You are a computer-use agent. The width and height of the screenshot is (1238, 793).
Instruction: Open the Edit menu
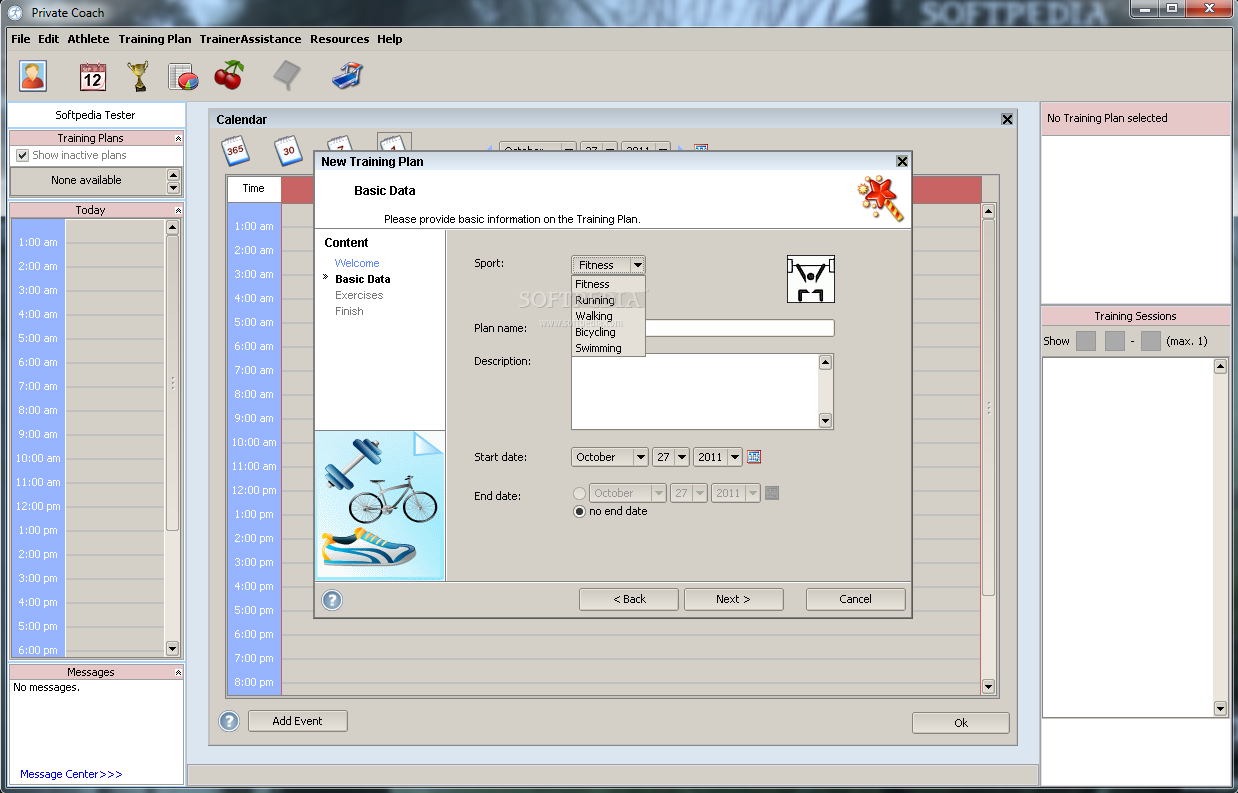pyautogui.click(x=48, y=39)
